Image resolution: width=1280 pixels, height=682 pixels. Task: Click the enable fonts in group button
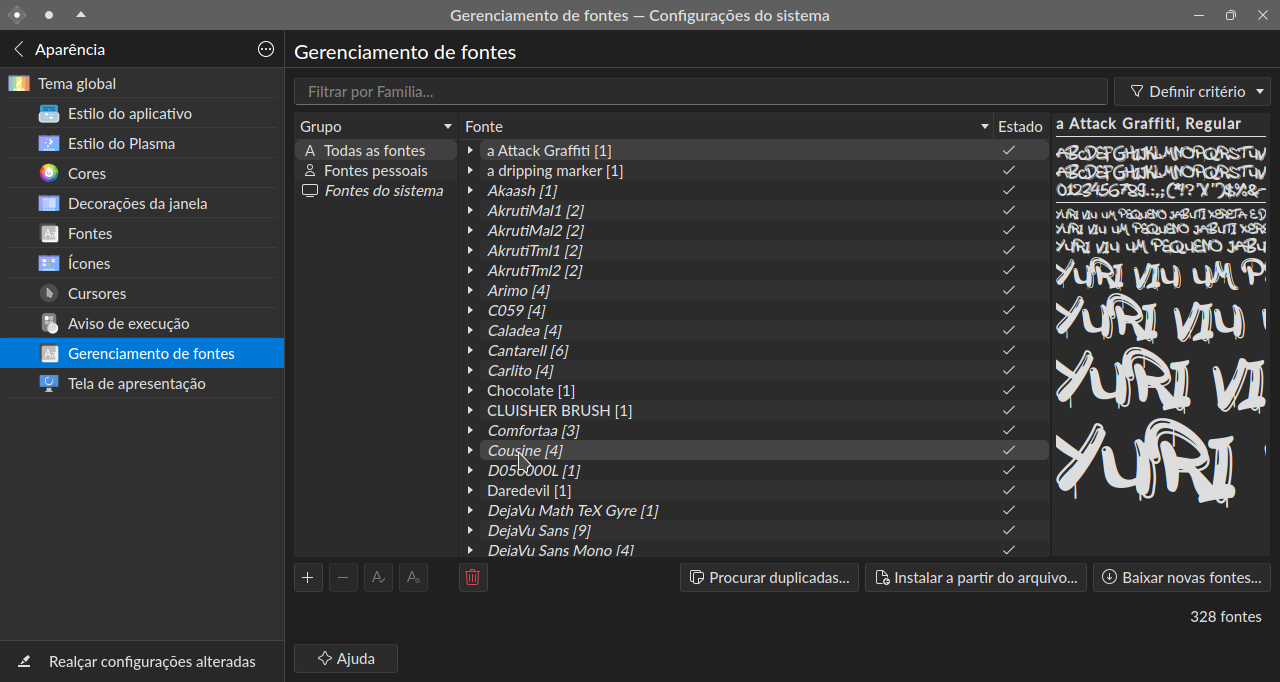pyautogui.click(x=378, y=578)
